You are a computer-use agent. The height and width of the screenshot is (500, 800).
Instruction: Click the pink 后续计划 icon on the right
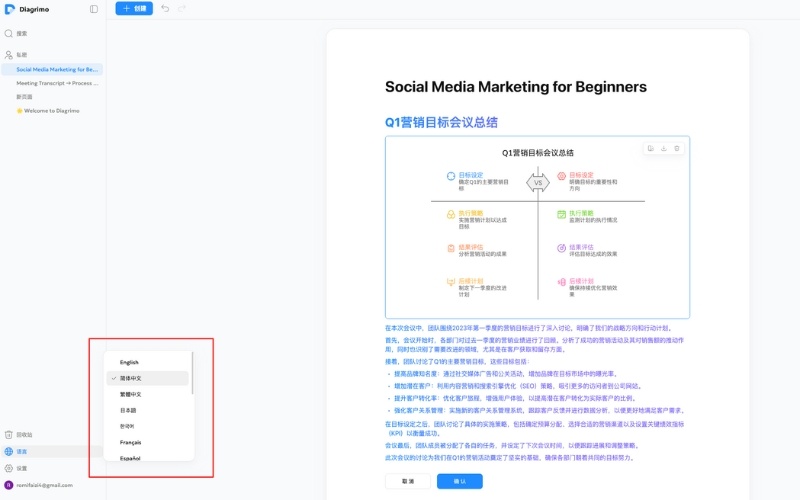(x=561, y=282)
